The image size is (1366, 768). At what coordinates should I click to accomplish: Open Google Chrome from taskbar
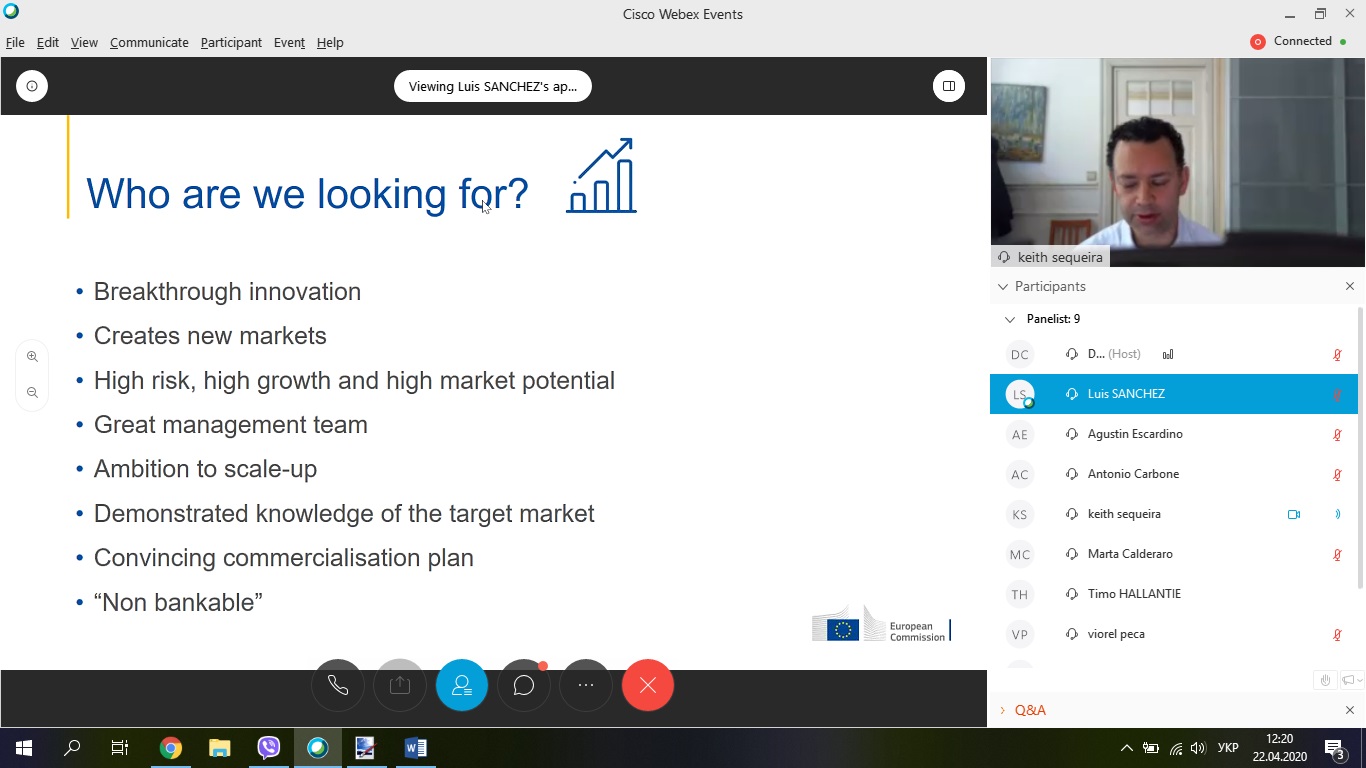[x=171, y=747]
